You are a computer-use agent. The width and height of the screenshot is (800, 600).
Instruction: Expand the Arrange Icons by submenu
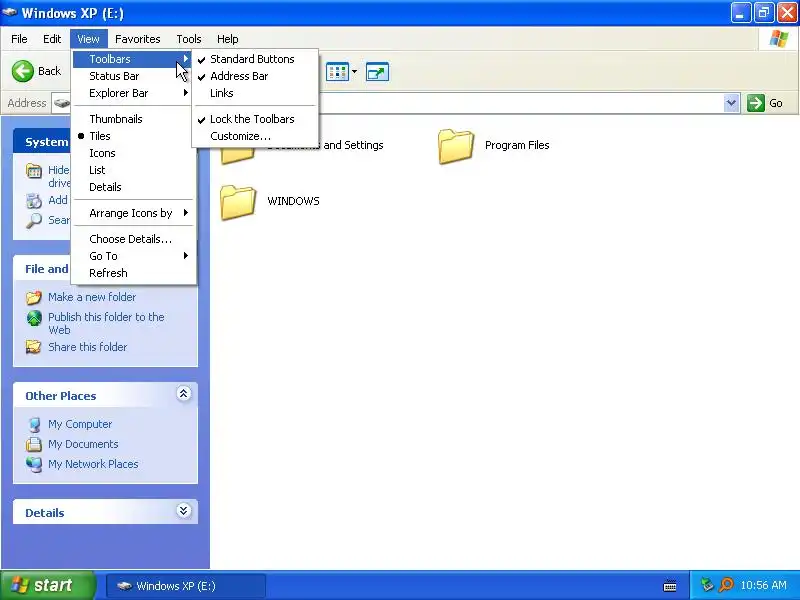[x=133, y=213]
